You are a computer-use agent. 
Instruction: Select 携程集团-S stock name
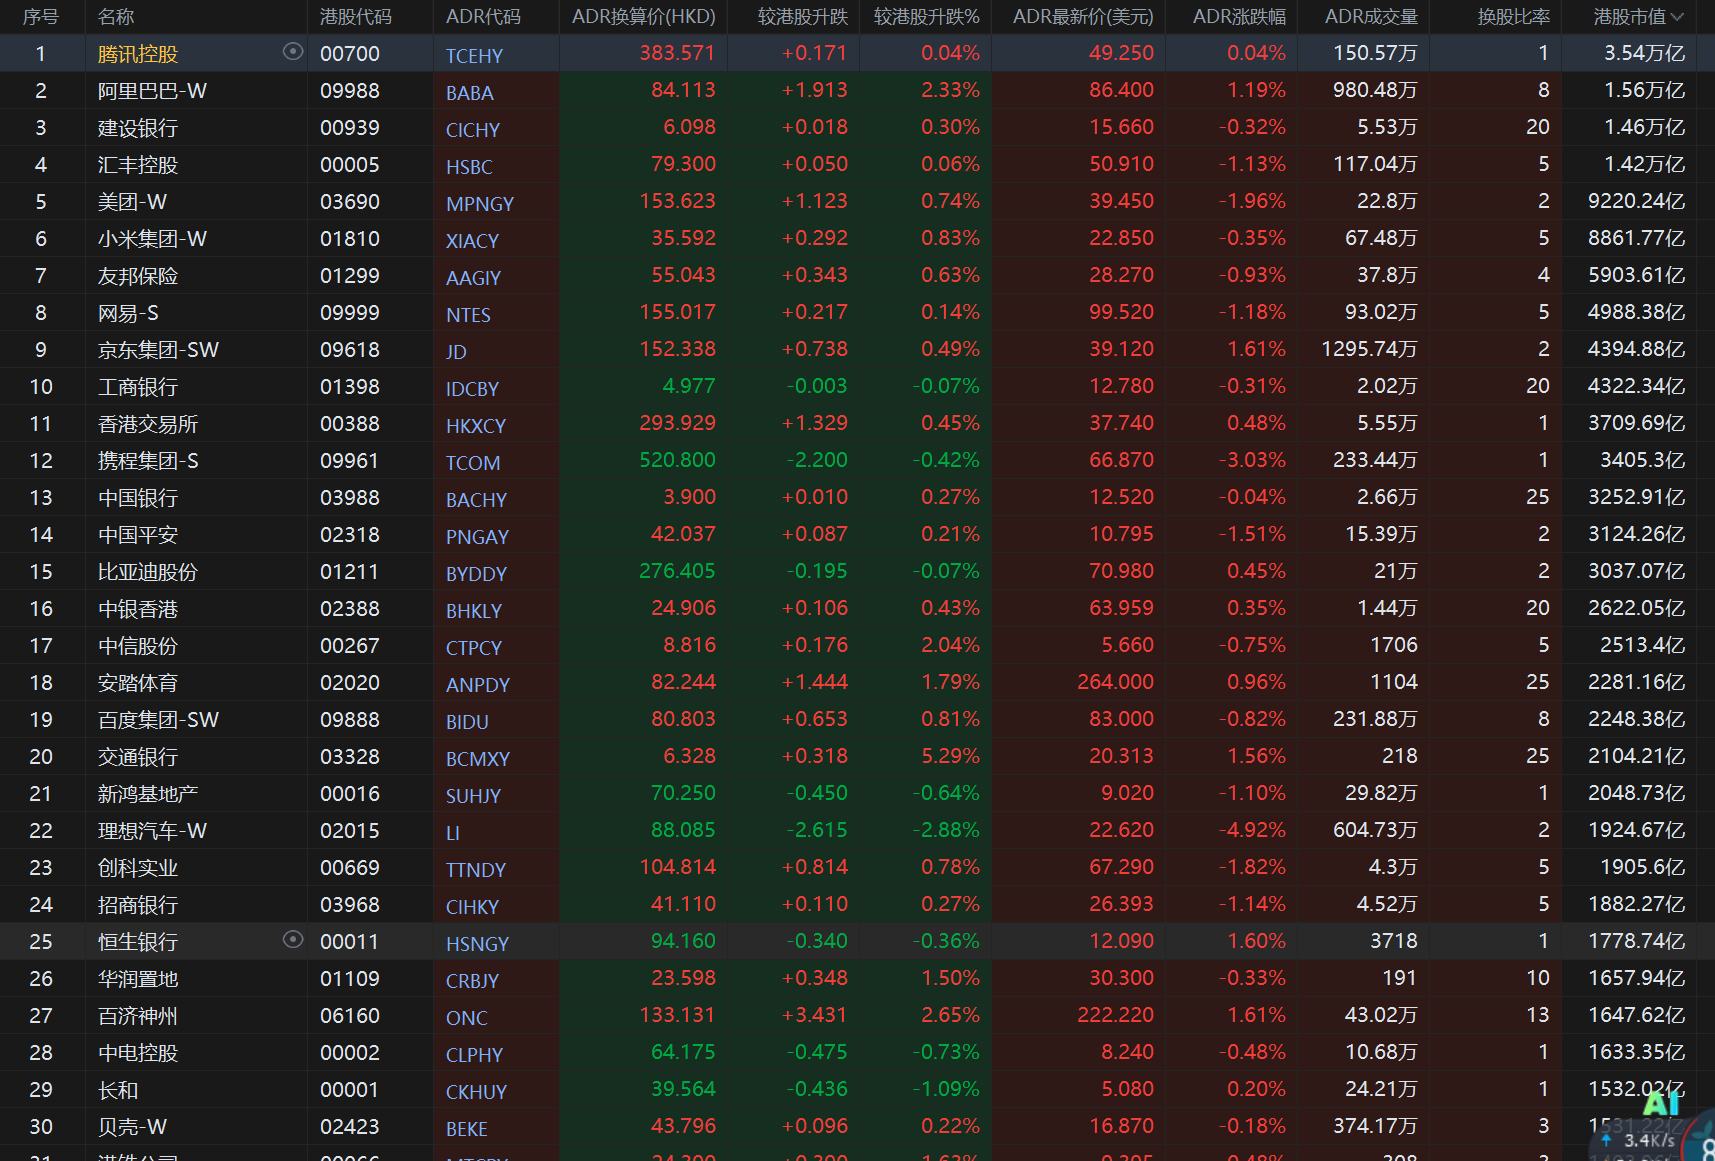tap(148, 461)
